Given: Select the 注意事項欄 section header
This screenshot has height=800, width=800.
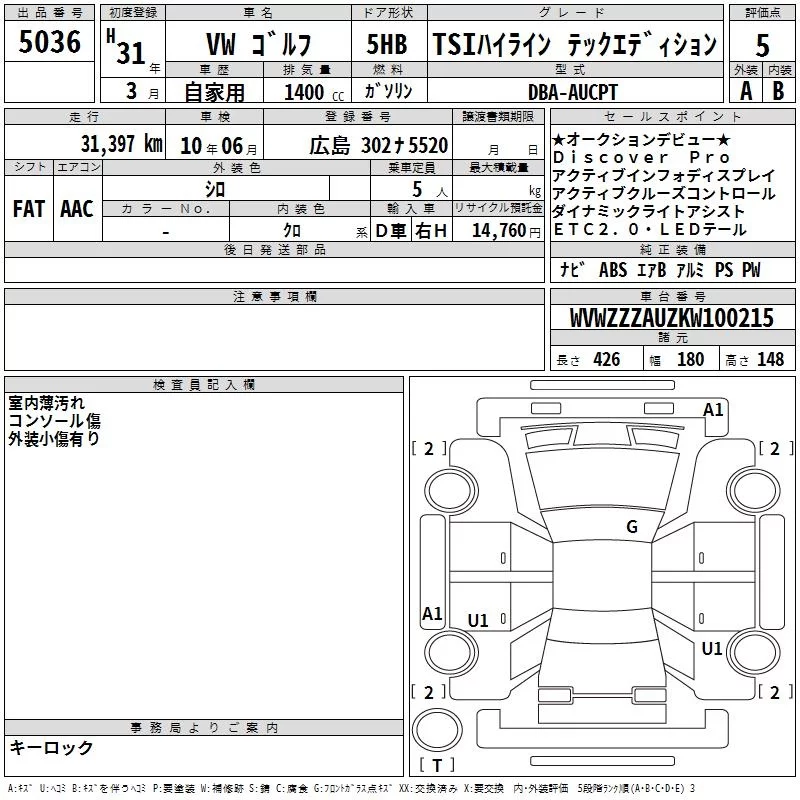Looking at the screenshot, I should [x=274, y=296].
